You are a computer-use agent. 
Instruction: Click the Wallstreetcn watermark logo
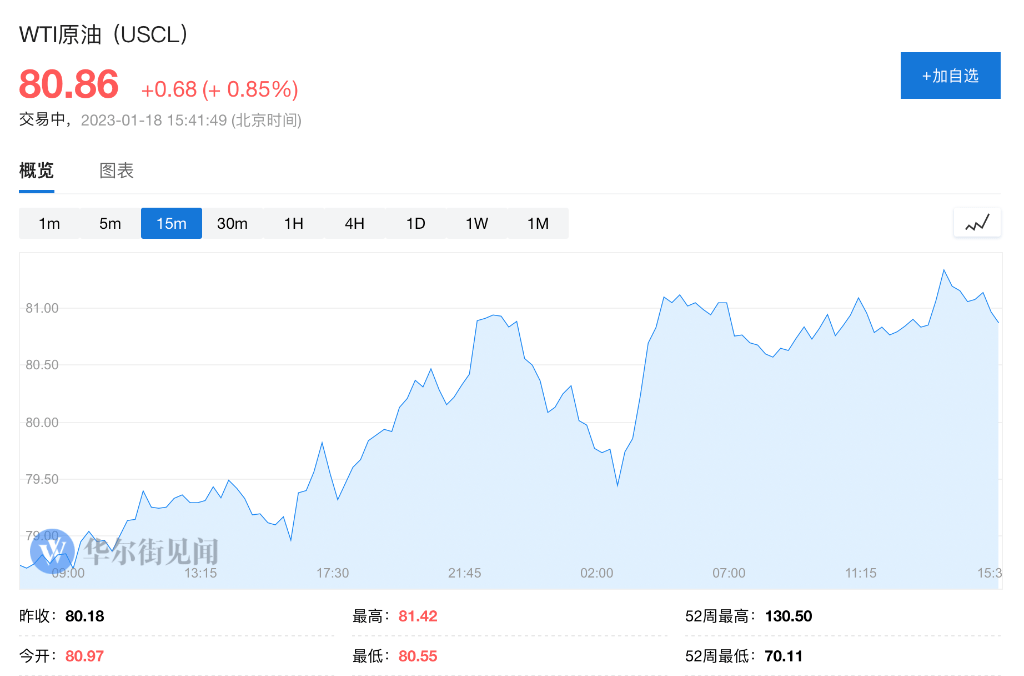pyautogui.click(x=125, y=551)
